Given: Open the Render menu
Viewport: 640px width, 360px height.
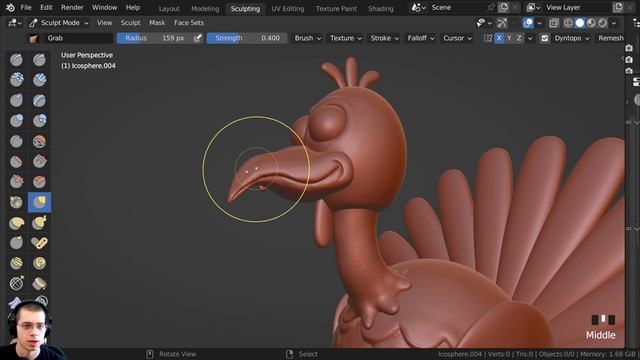Looking at the screenshot, I should tap(72, 8).
